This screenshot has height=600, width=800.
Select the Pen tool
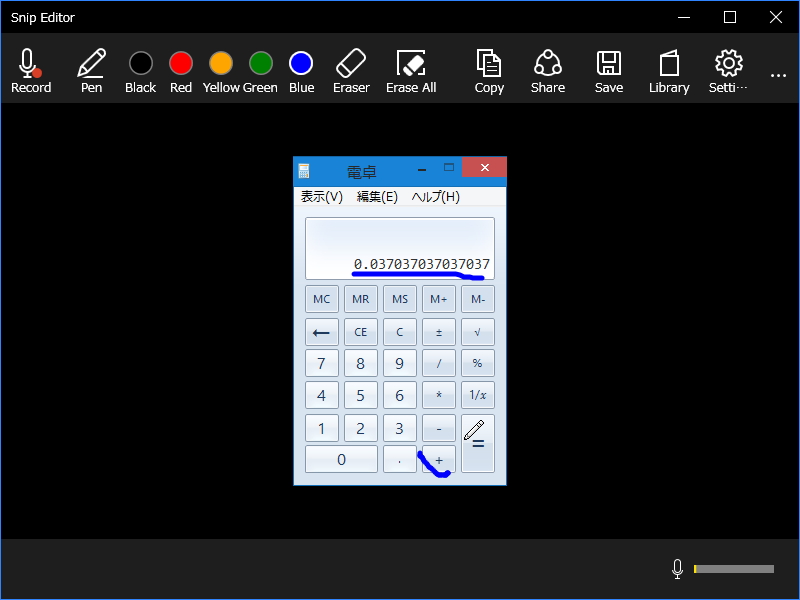(91, 71)
